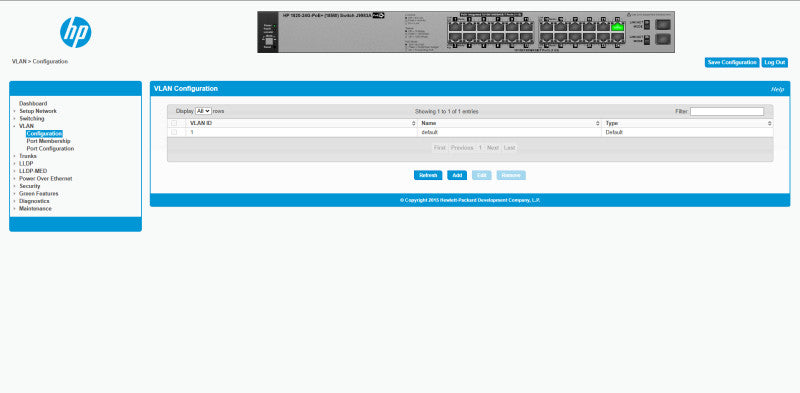This screenshot has height=393, width=800.
Task: Click the green active port 23 on switch image
Action: click(617, 27)
